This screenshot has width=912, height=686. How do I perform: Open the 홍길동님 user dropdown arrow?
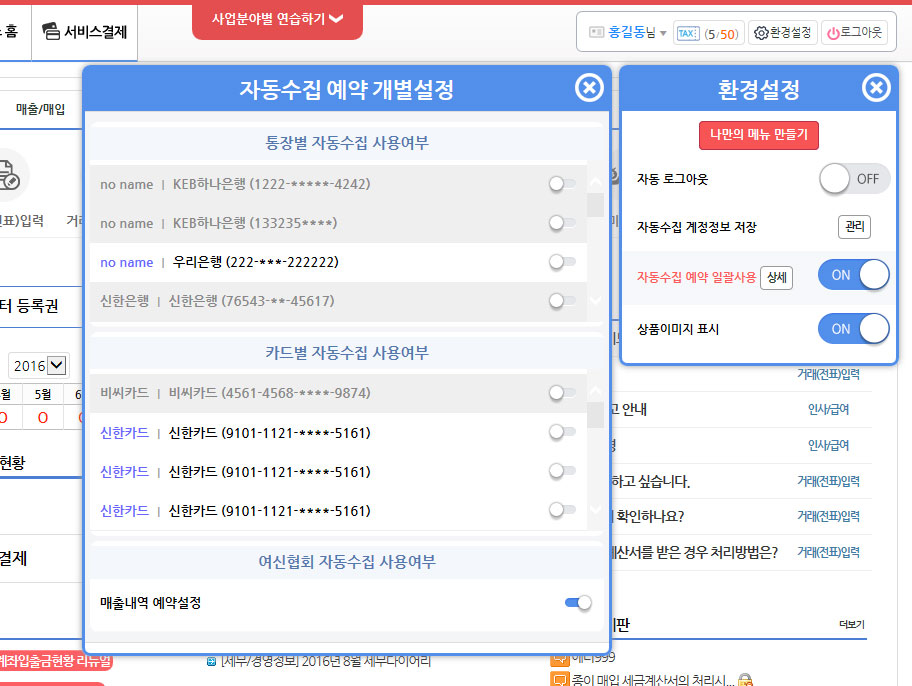tap(663, 33)
